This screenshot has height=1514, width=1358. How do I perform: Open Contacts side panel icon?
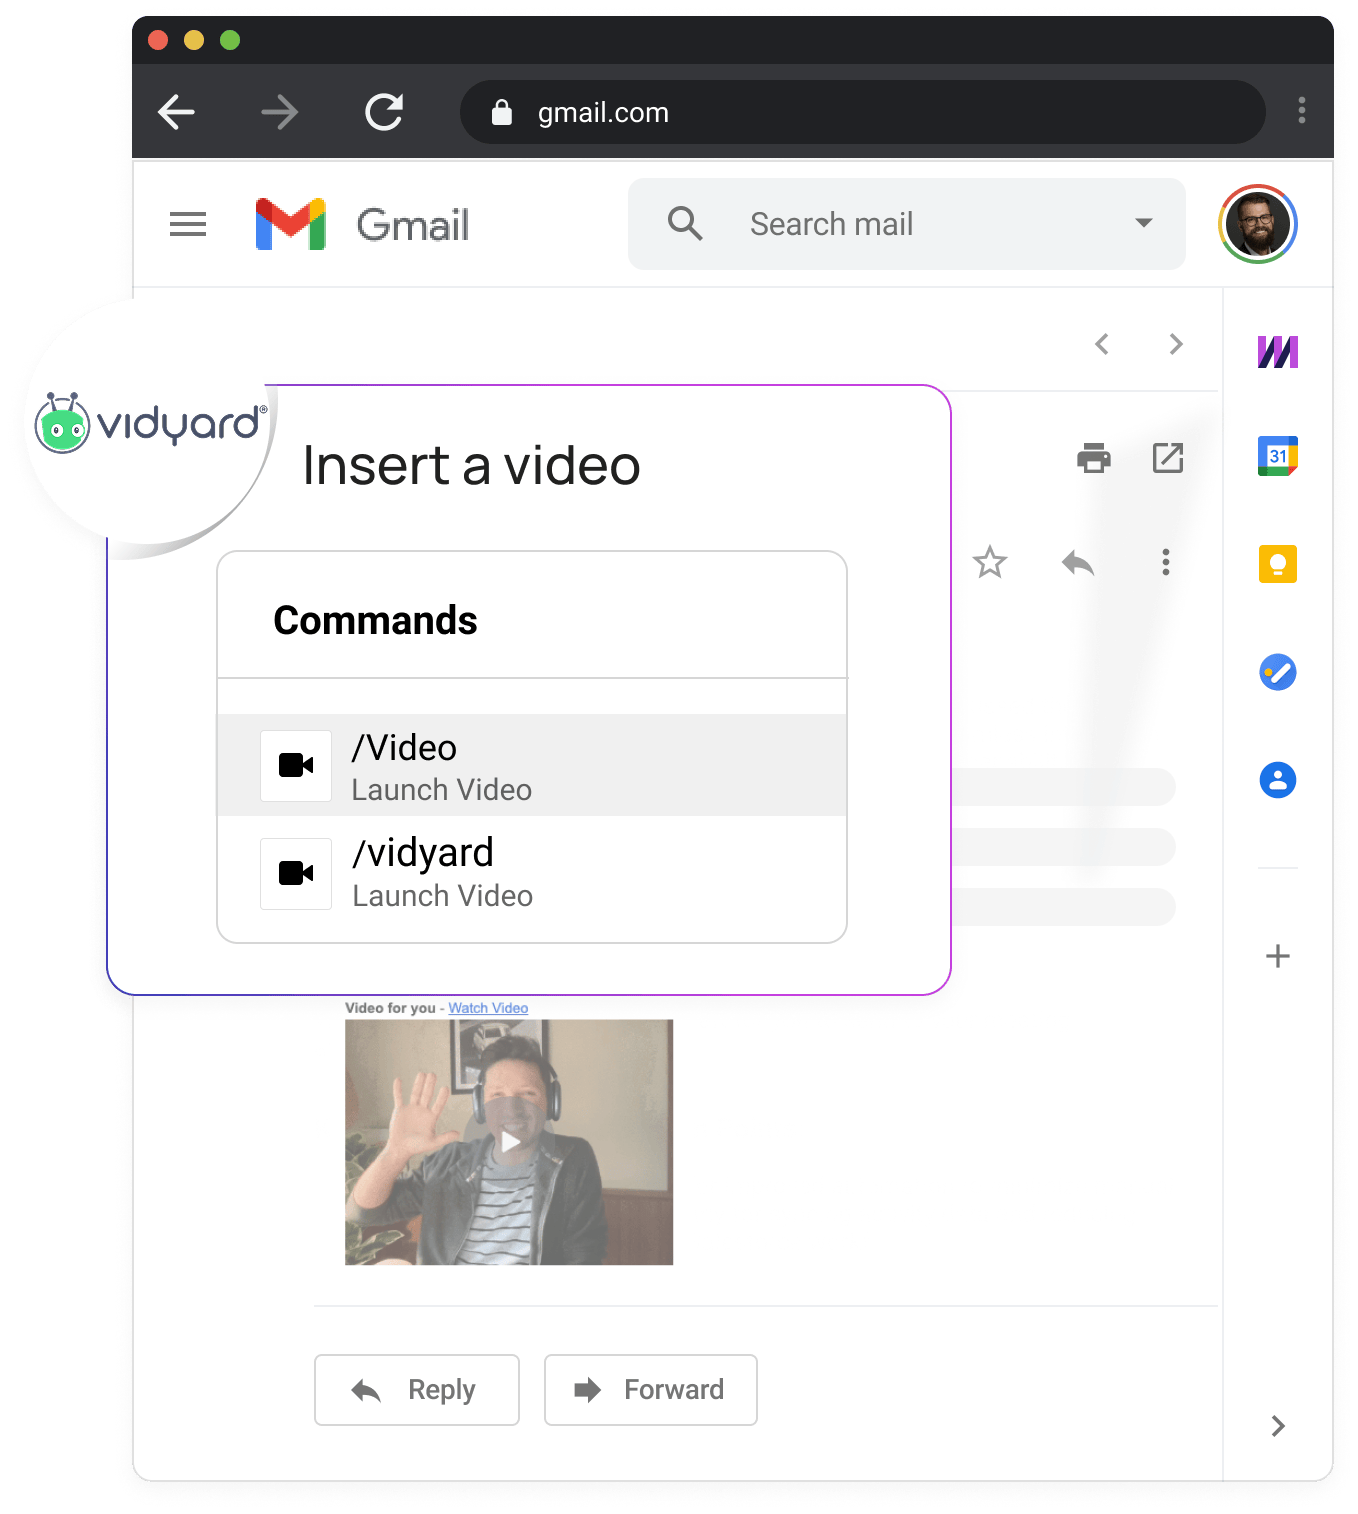[1278, 780]
